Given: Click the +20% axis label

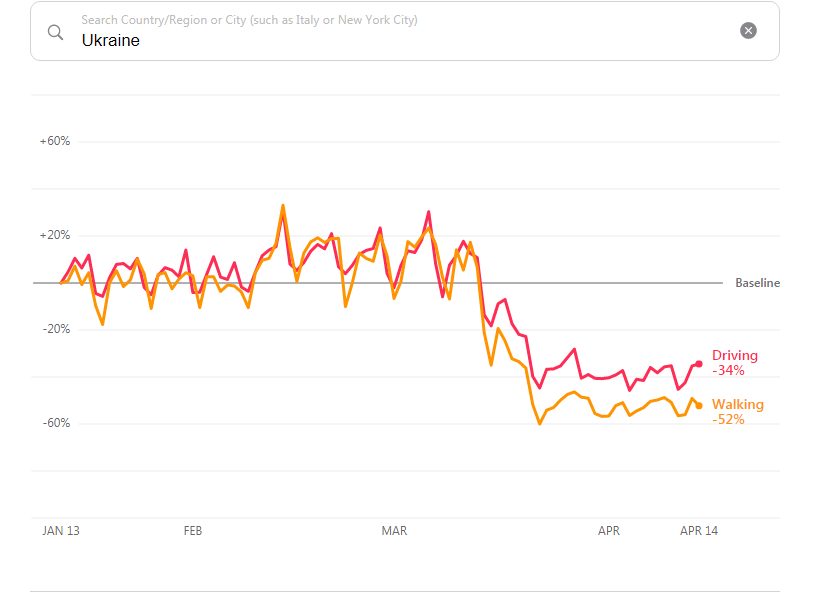Looking at the screenshot, I should pos(55,235).
